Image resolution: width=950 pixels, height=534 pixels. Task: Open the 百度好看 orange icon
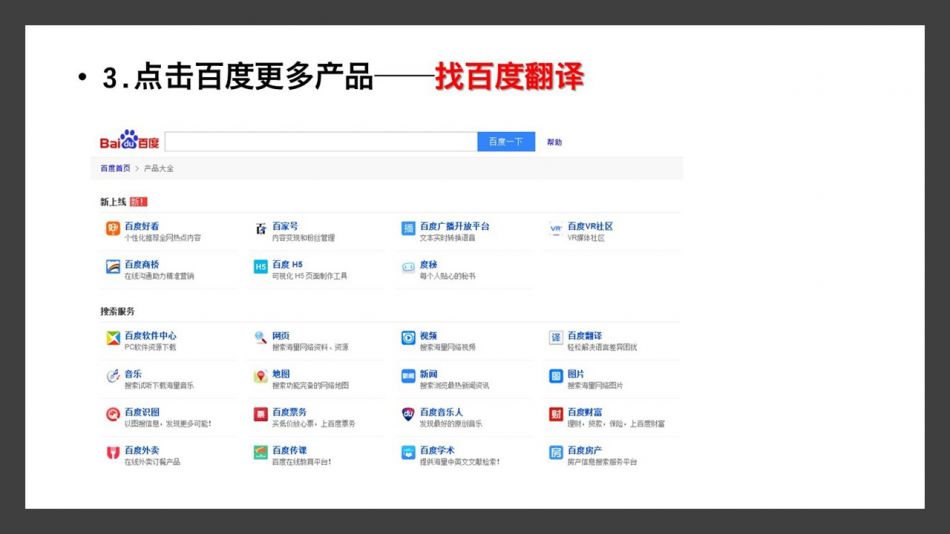coord(113,229)
